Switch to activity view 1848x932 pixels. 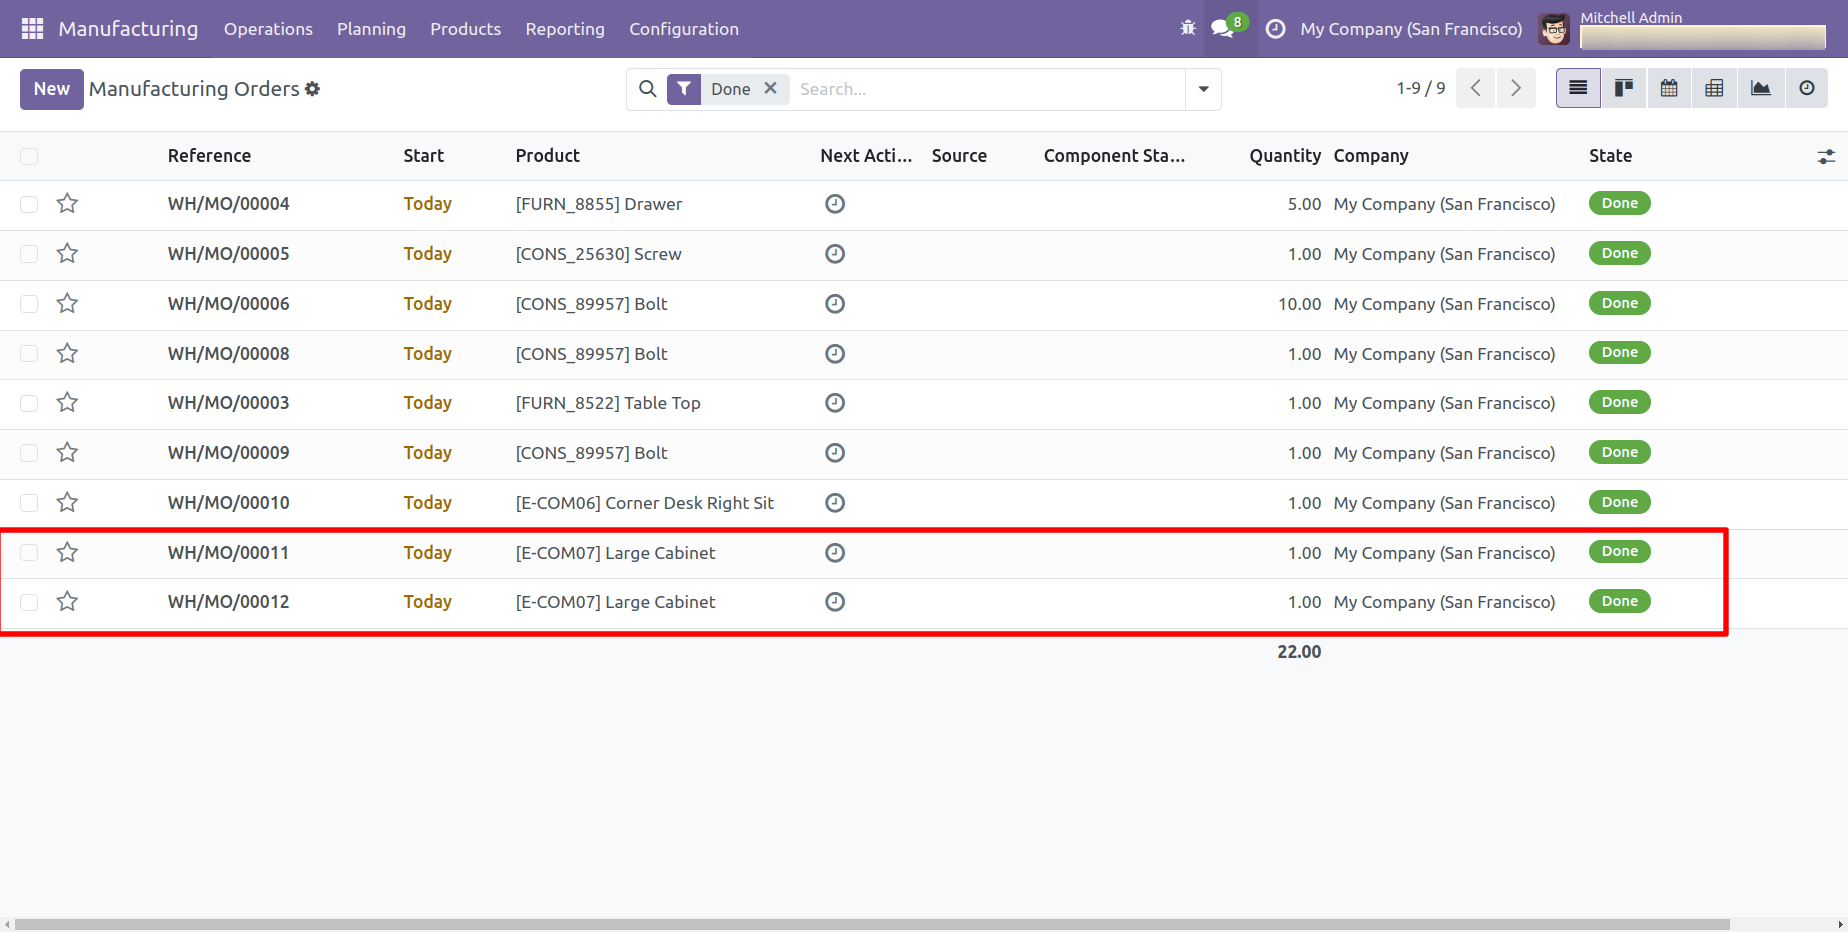pos(1807,88)
